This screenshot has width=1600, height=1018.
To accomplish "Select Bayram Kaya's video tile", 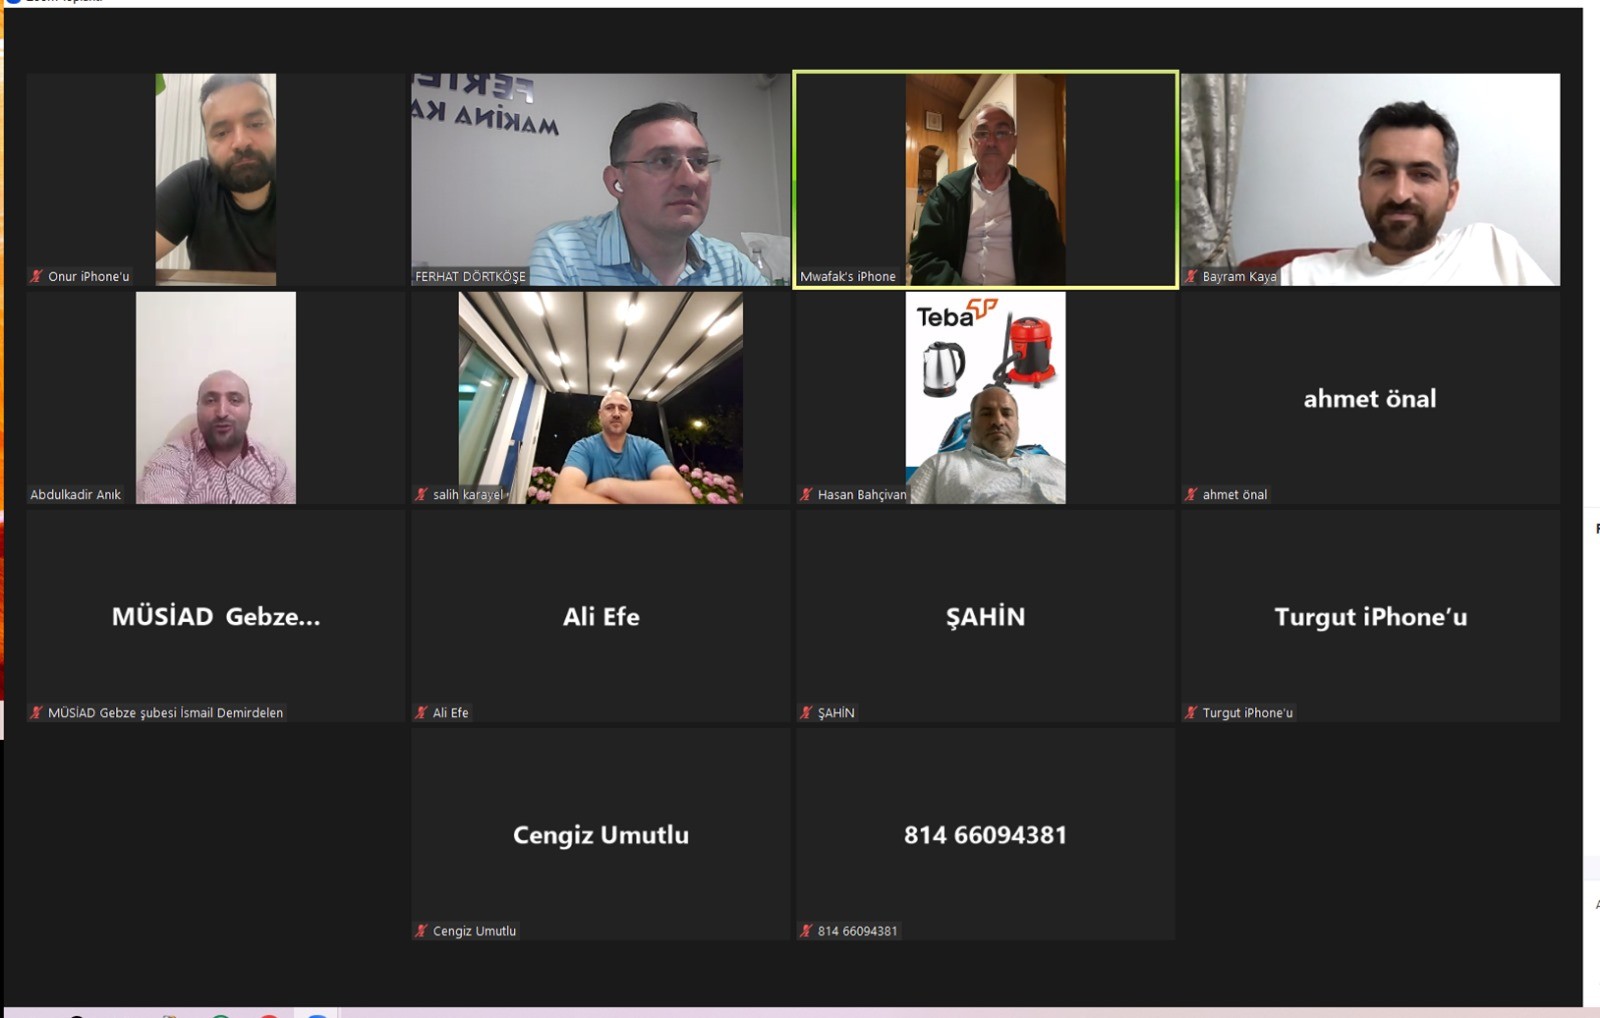I will pyautogui.click(x=1370, y=179).
